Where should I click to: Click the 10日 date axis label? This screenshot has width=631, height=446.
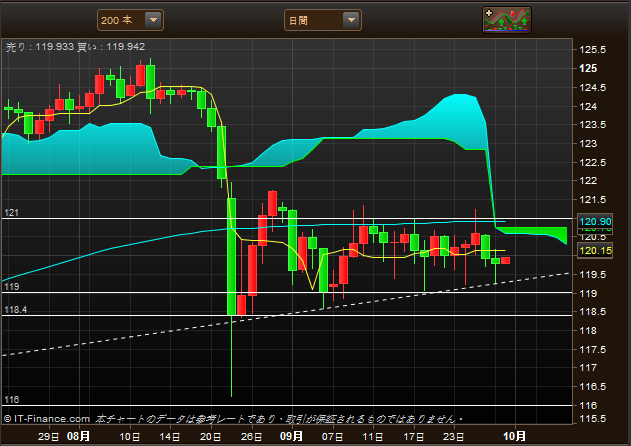coord(130,436)
